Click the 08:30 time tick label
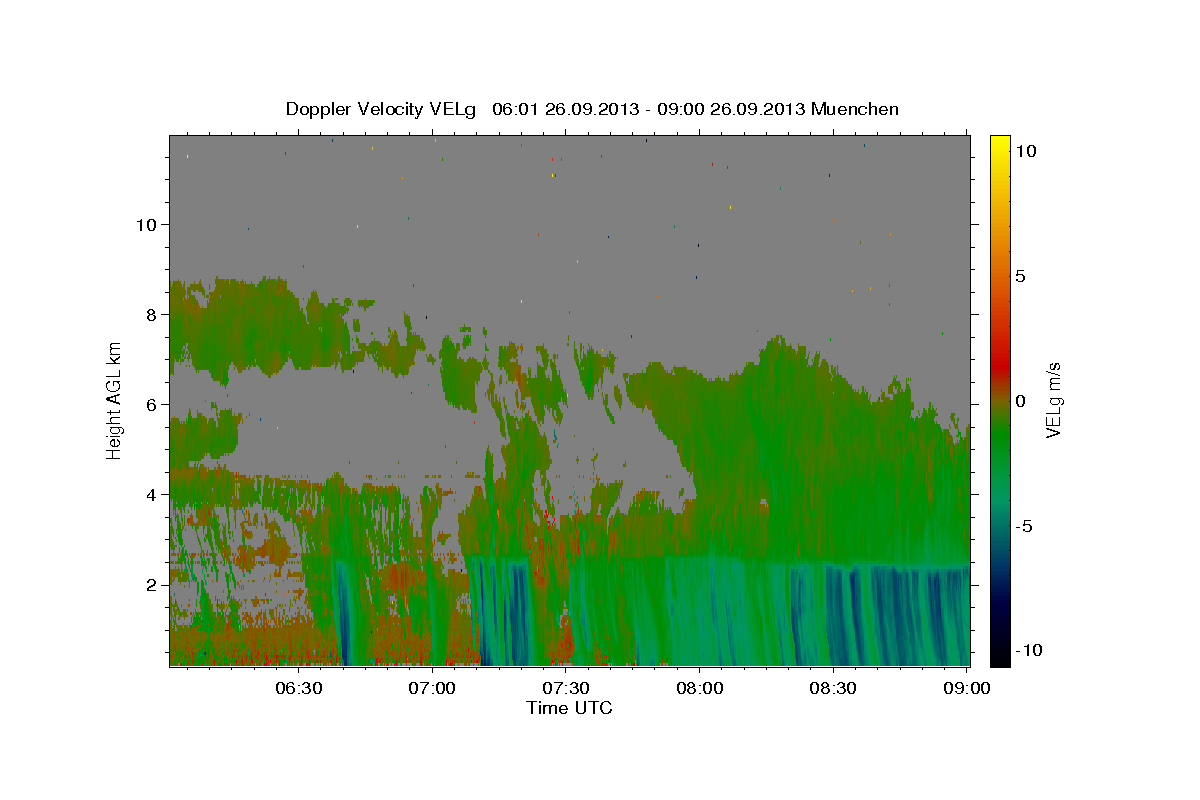Viewport: 1200px width, 800px height. click(833, 688)
